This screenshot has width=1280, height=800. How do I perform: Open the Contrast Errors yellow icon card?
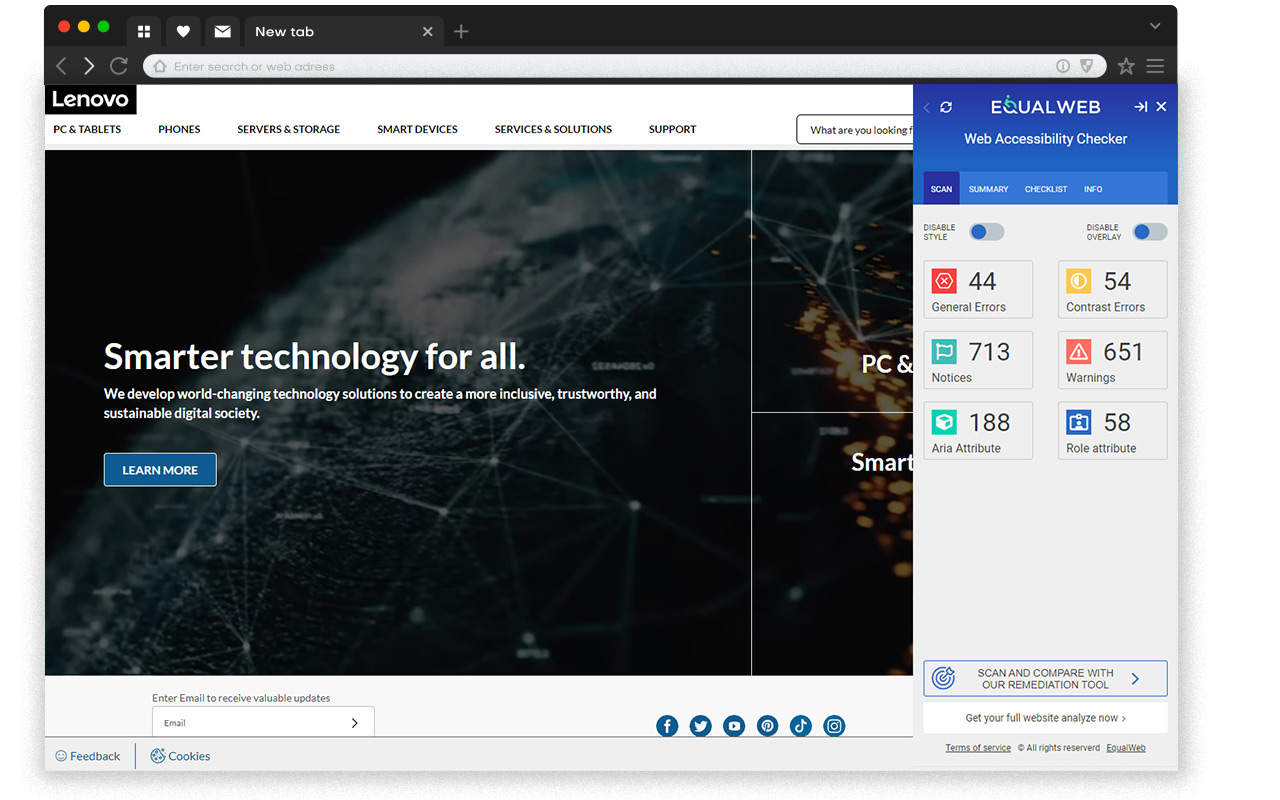click(1112, 290)
